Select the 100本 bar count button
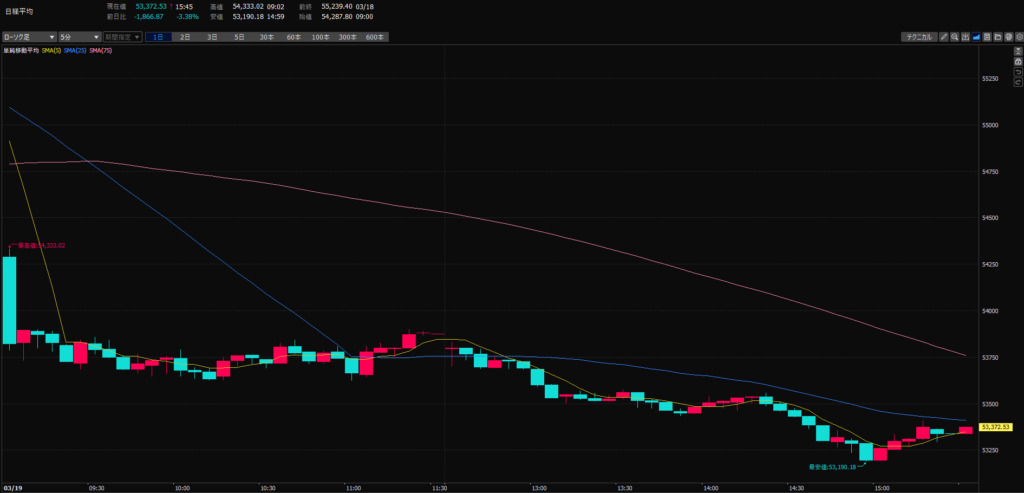 click(x=320, y=37)
